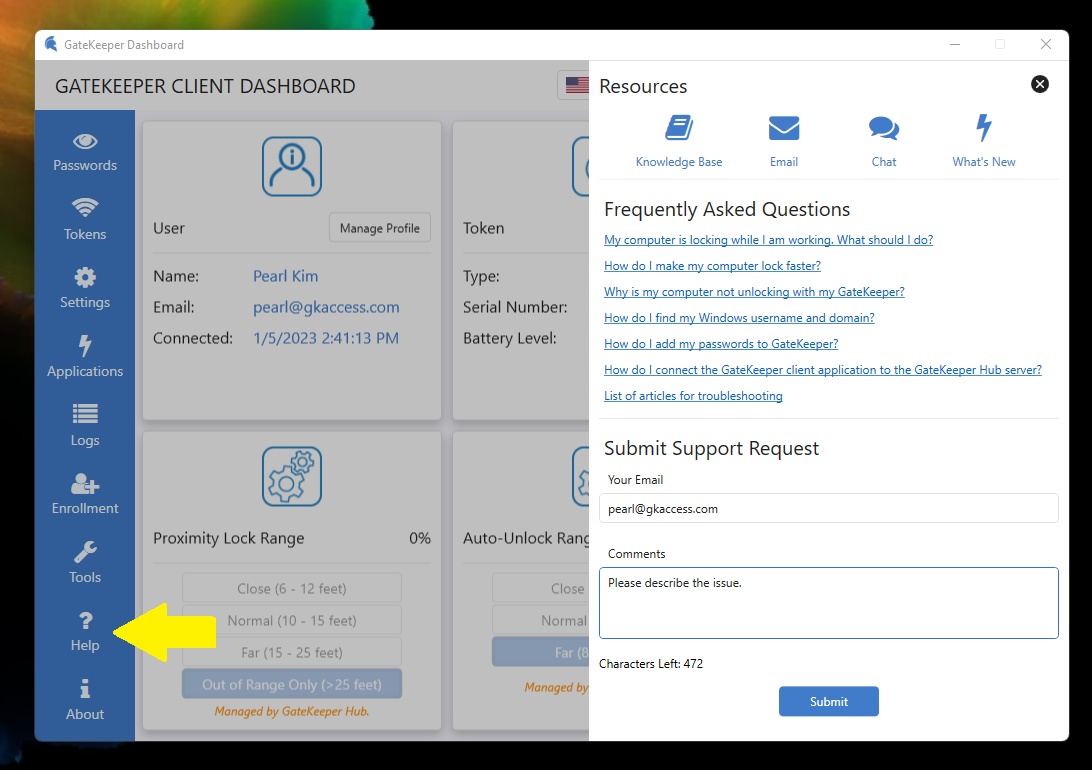Start a Chat with support
This screenshot has width=1092, height=770.
tap(884, 141)
